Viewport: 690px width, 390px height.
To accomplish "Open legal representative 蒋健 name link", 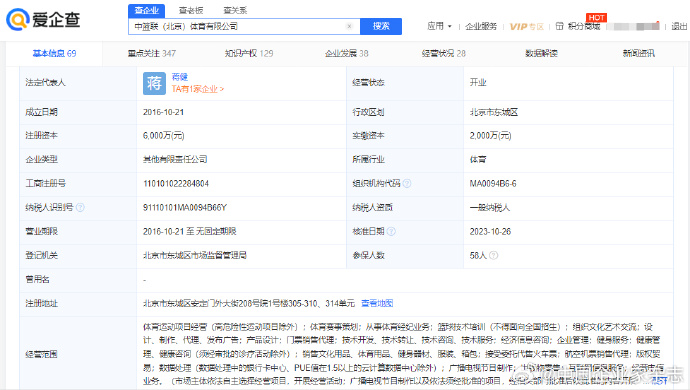I will (x=180, y=77).
